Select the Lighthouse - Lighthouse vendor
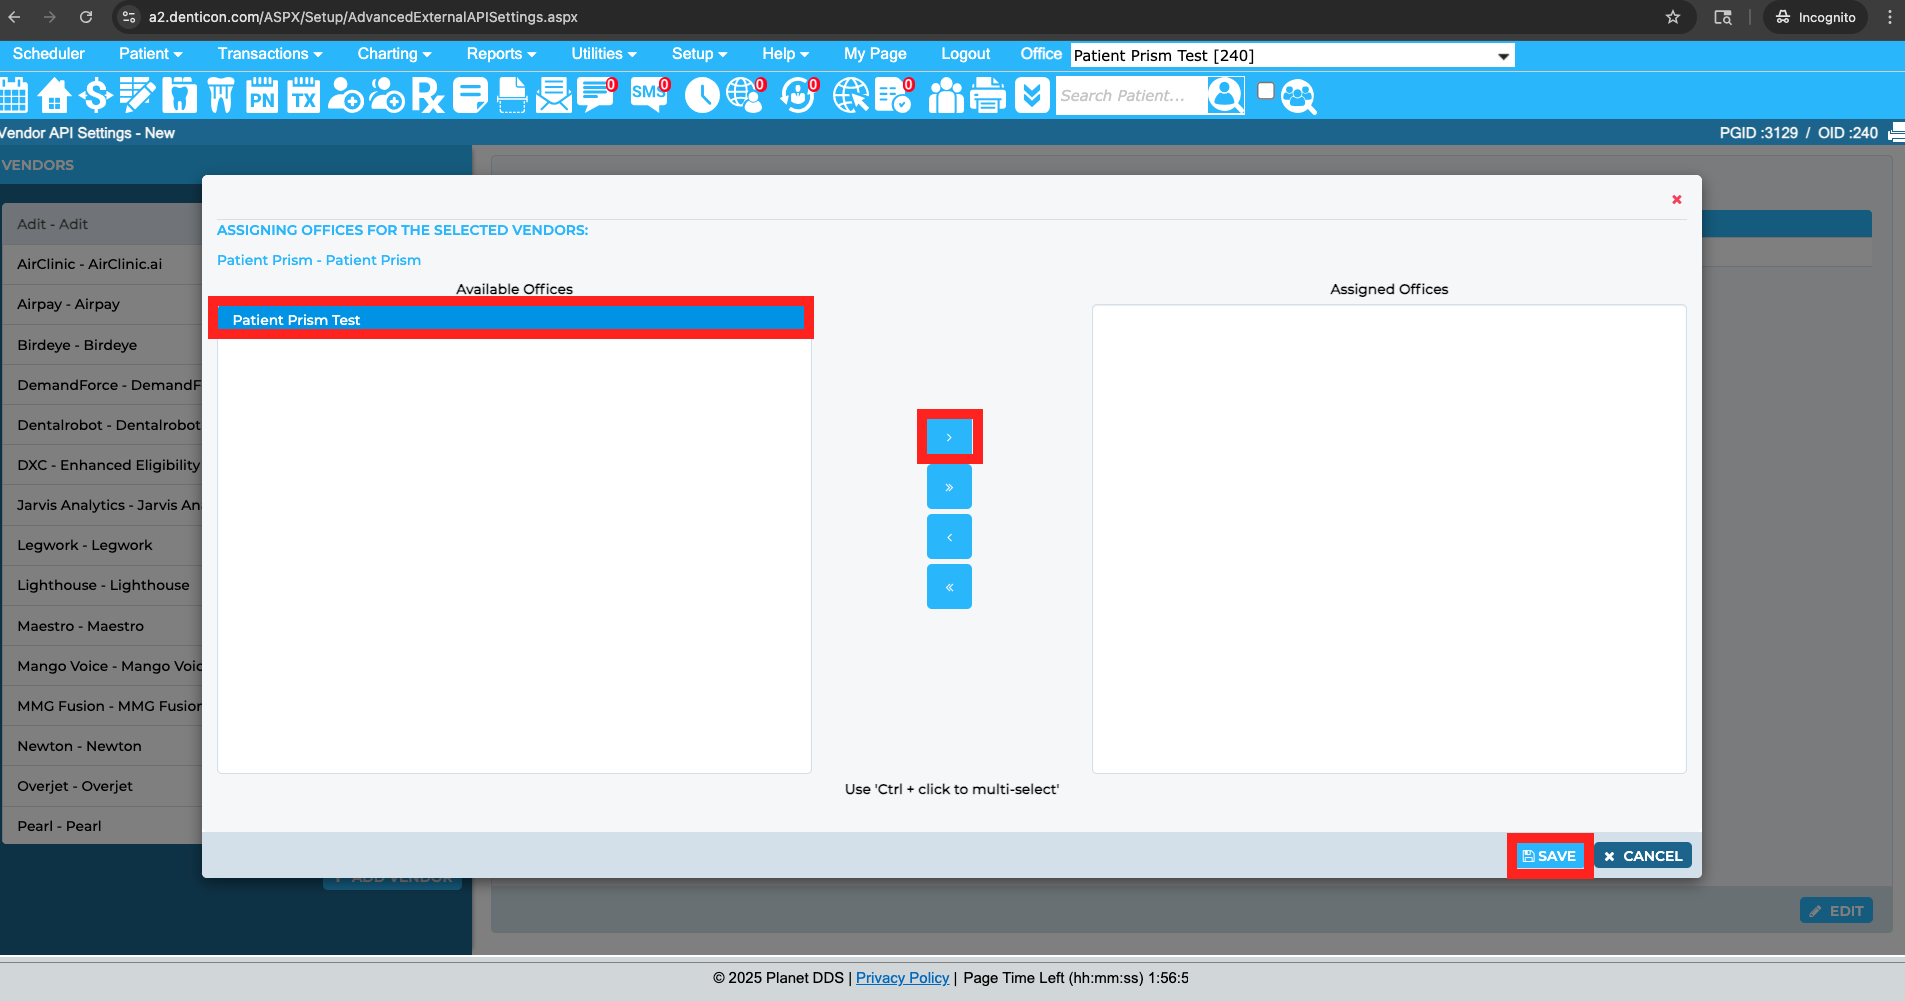The width and height of the screenshot is (1905, 1001). [102, 585]
